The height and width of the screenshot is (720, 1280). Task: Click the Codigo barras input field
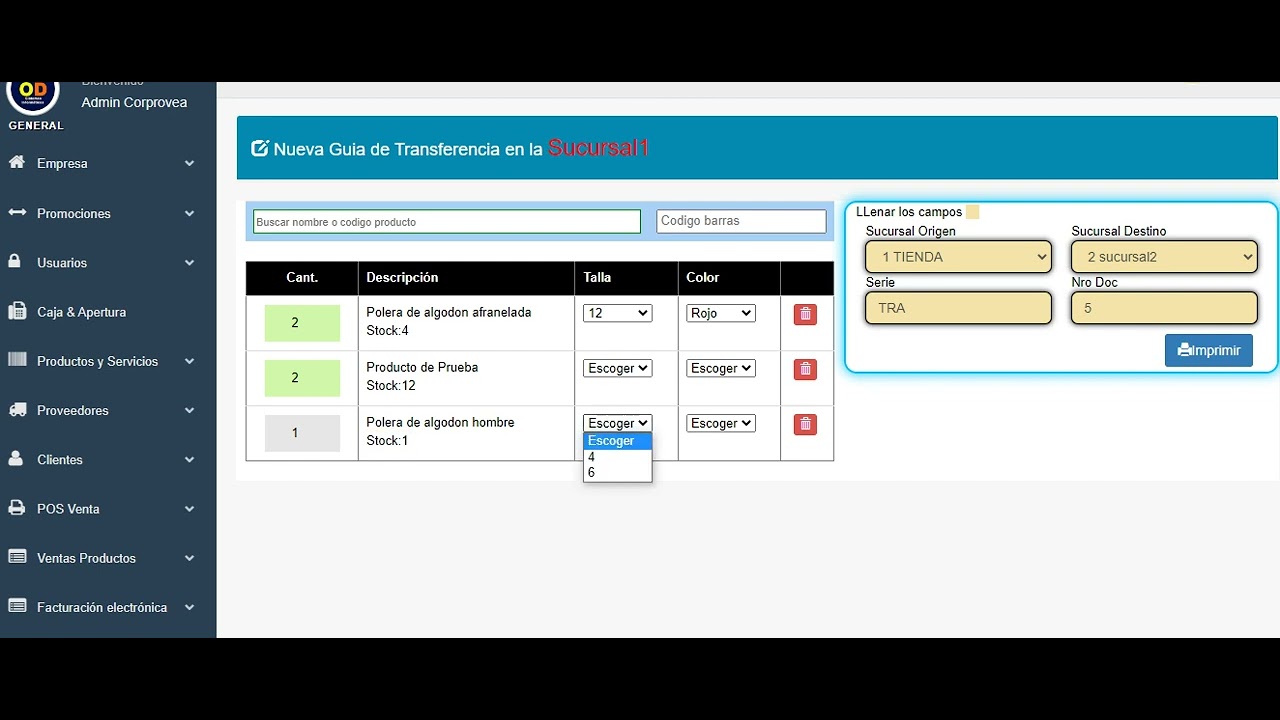(742, 221)
